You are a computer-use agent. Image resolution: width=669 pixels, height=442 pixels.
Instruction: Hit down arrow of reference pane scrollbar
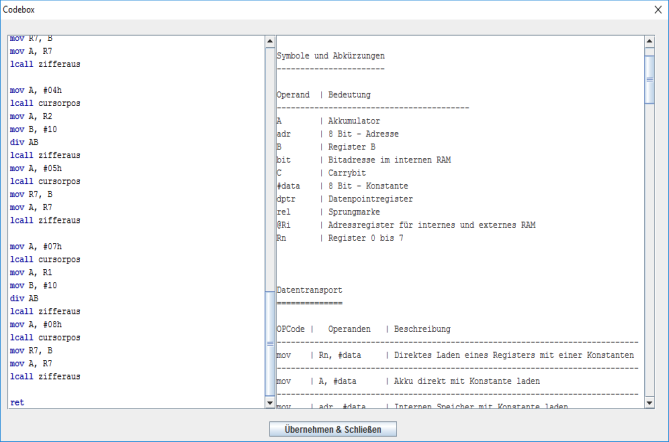pos(649,402)
